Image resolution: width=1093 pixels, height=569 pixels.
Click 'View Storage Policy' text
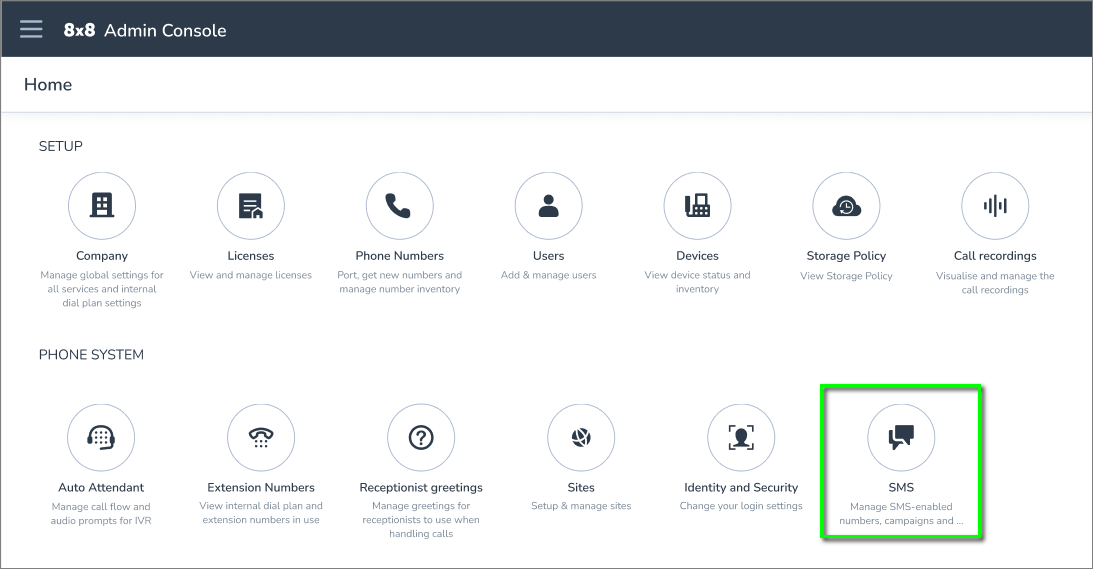846,276
